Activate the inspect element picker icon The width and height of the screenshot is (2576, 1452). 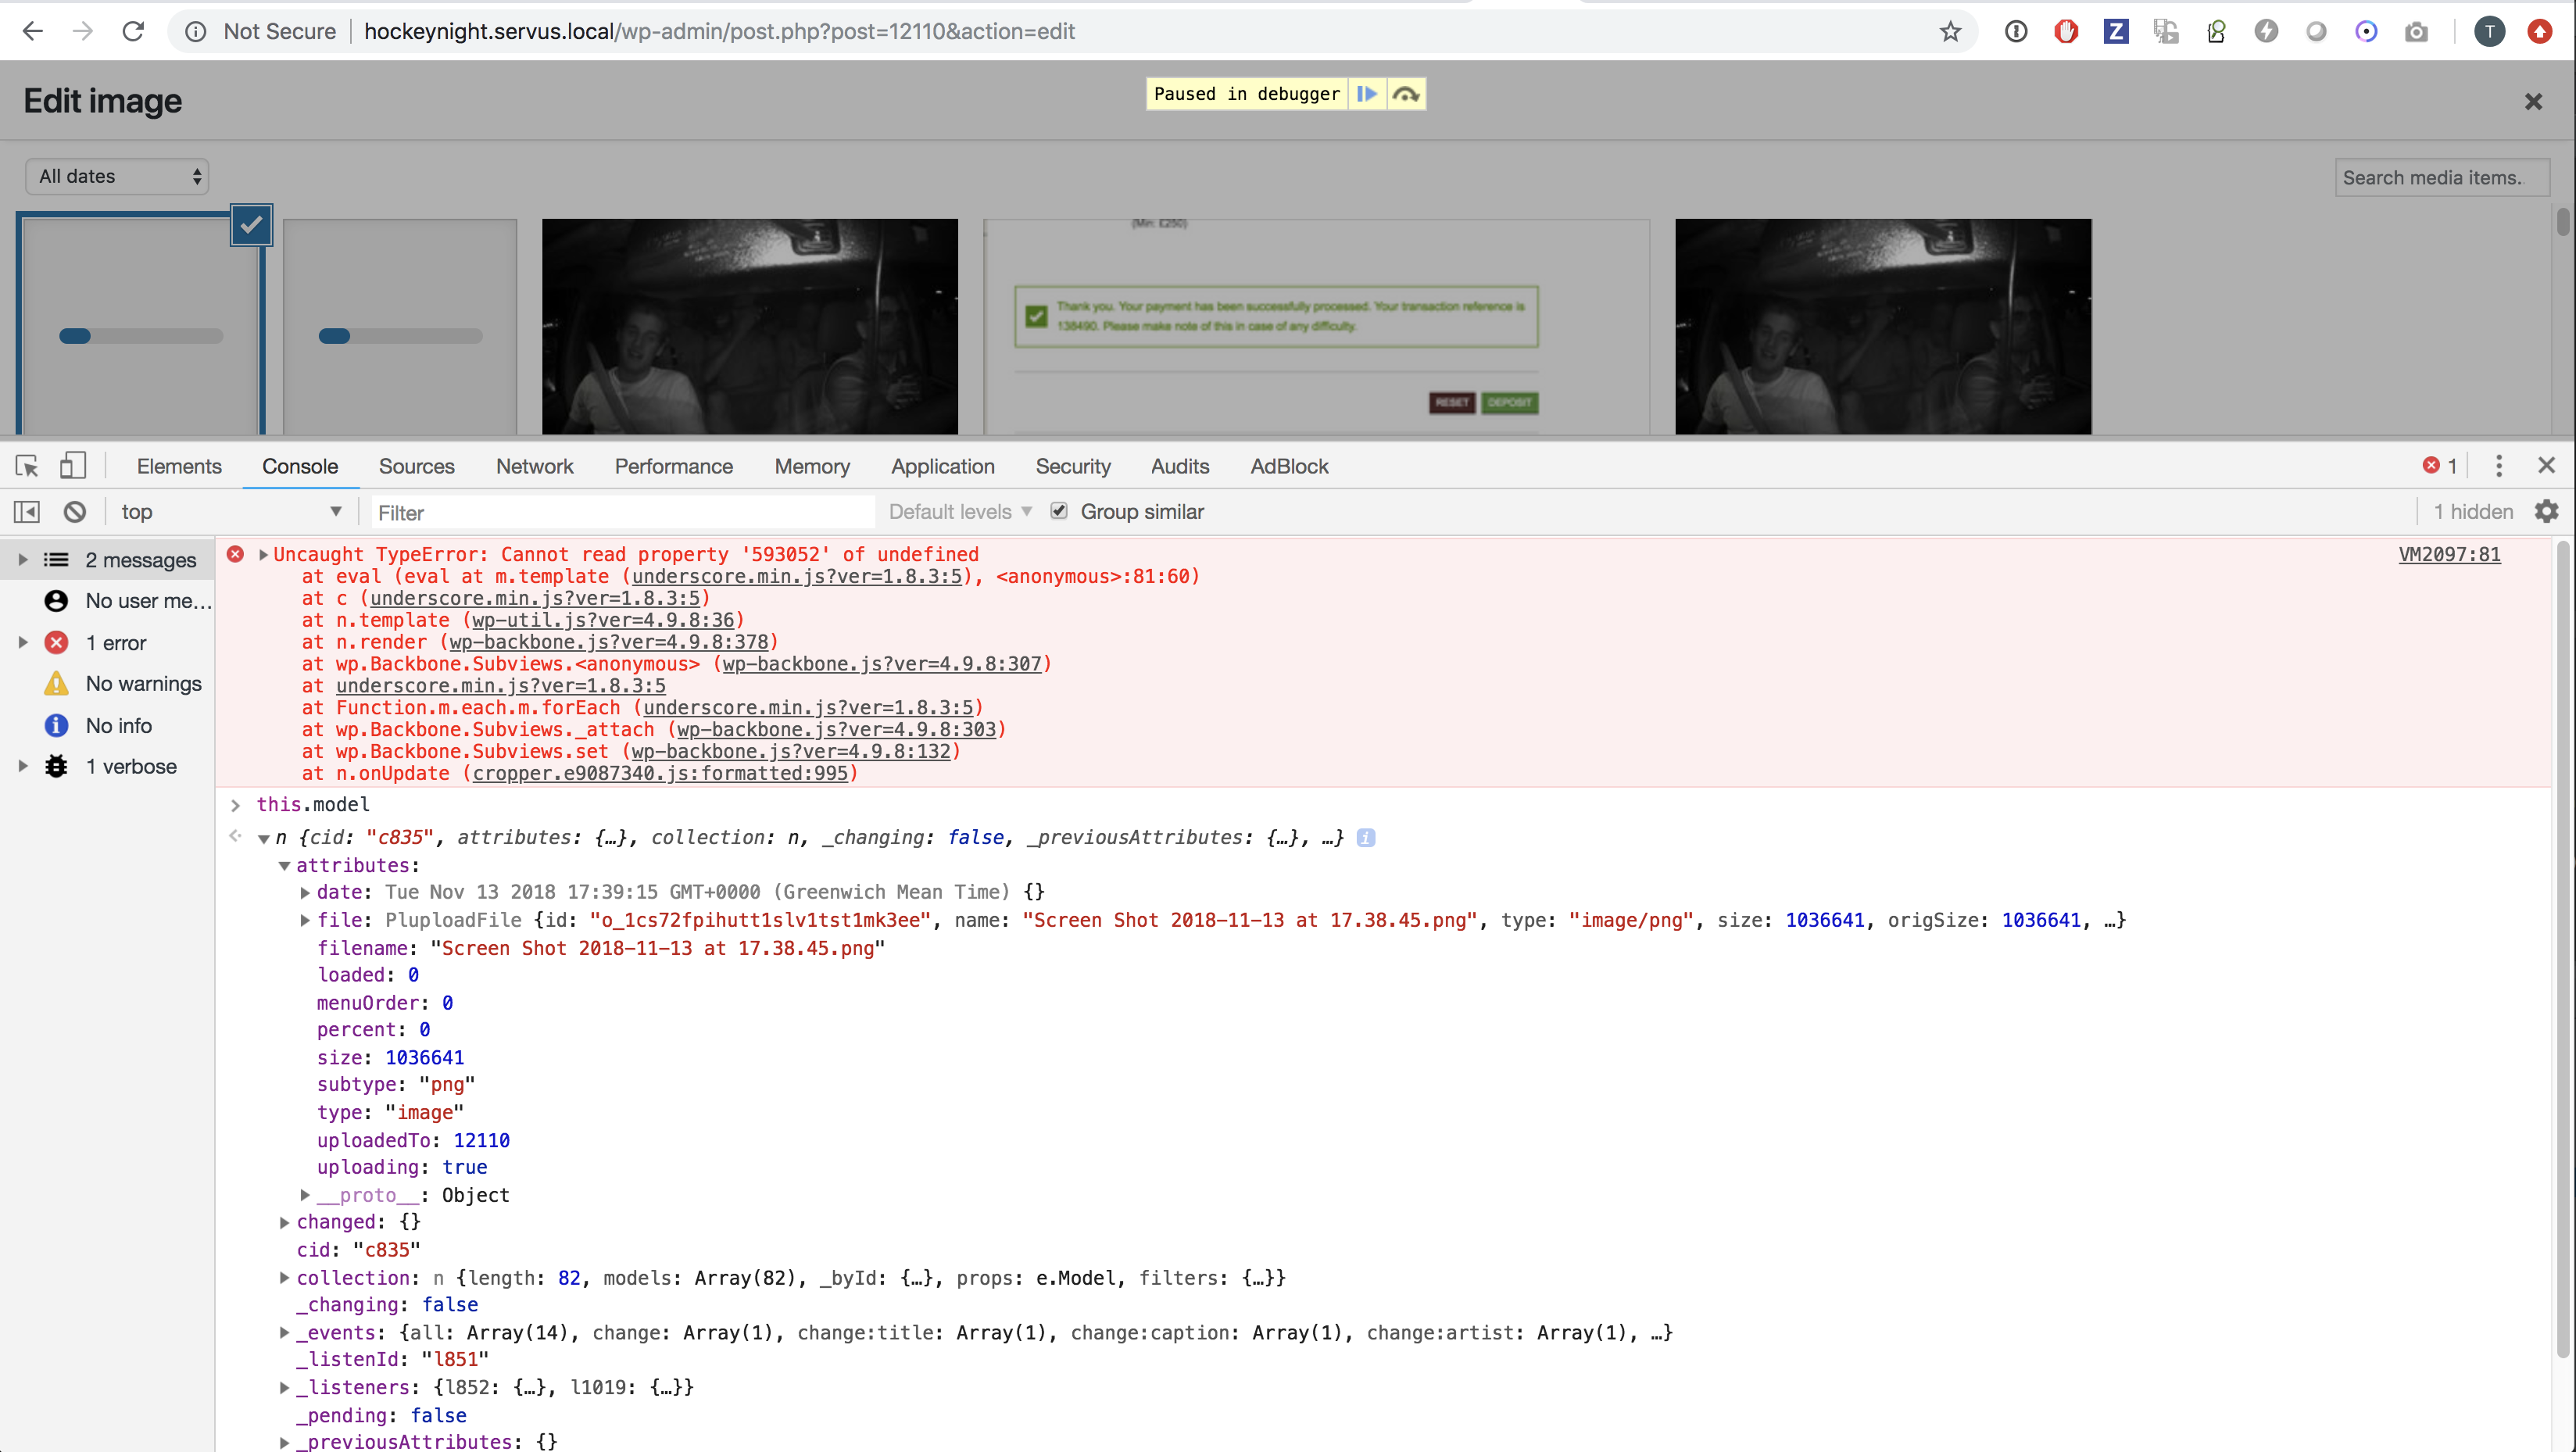click(27, 466)
